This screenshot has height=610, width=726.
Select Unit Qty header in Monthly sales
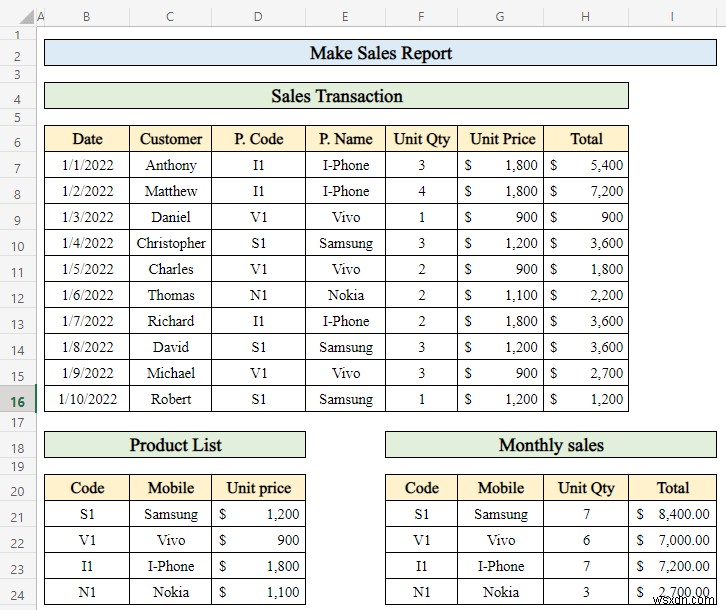[x=586, y=487]
